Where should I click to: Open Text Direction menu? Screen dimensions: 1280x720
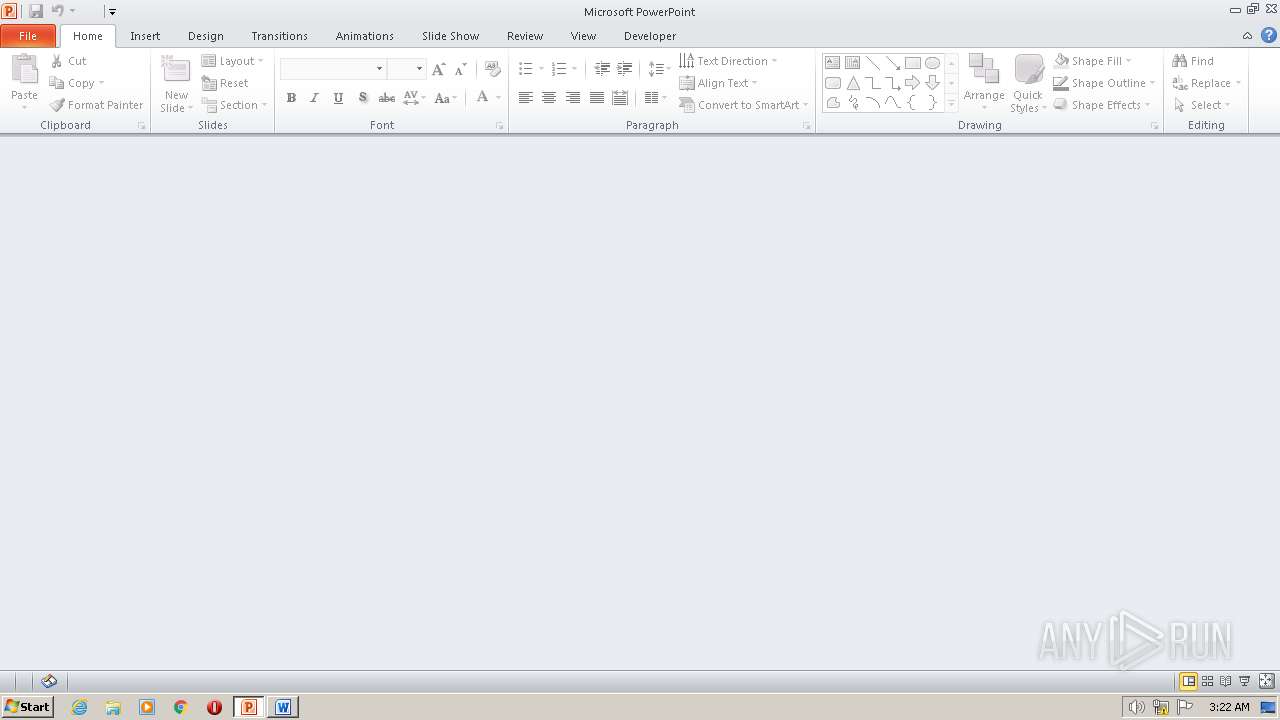[x=728, y=61]
